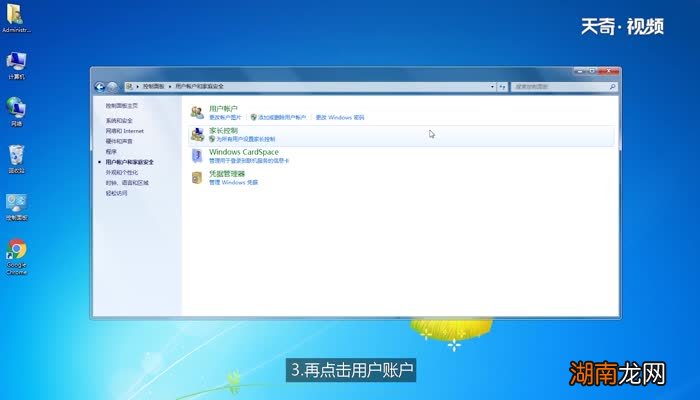Image resolution: width=700 pixels, height=400 pixels.
Task: Select 硬件和声音 in the sidebar
Action: [119, 141]
